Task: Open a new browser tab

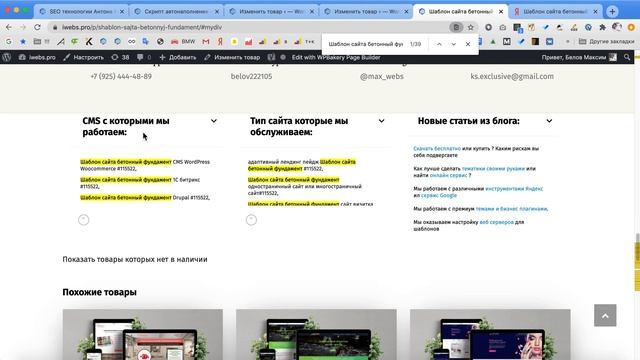Action: coord(612,11)
